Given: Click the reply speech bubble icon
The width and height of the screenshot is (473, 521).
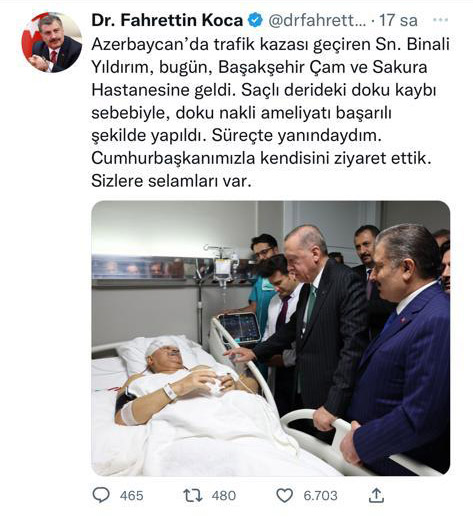Looking at the screenshot, I should (101, 495).
